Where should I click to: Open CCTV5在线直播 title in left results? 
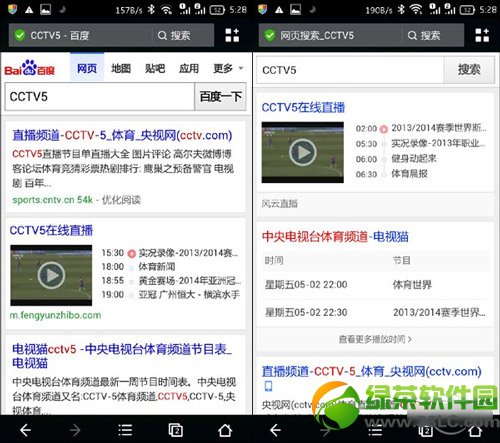tap(51, 230)
